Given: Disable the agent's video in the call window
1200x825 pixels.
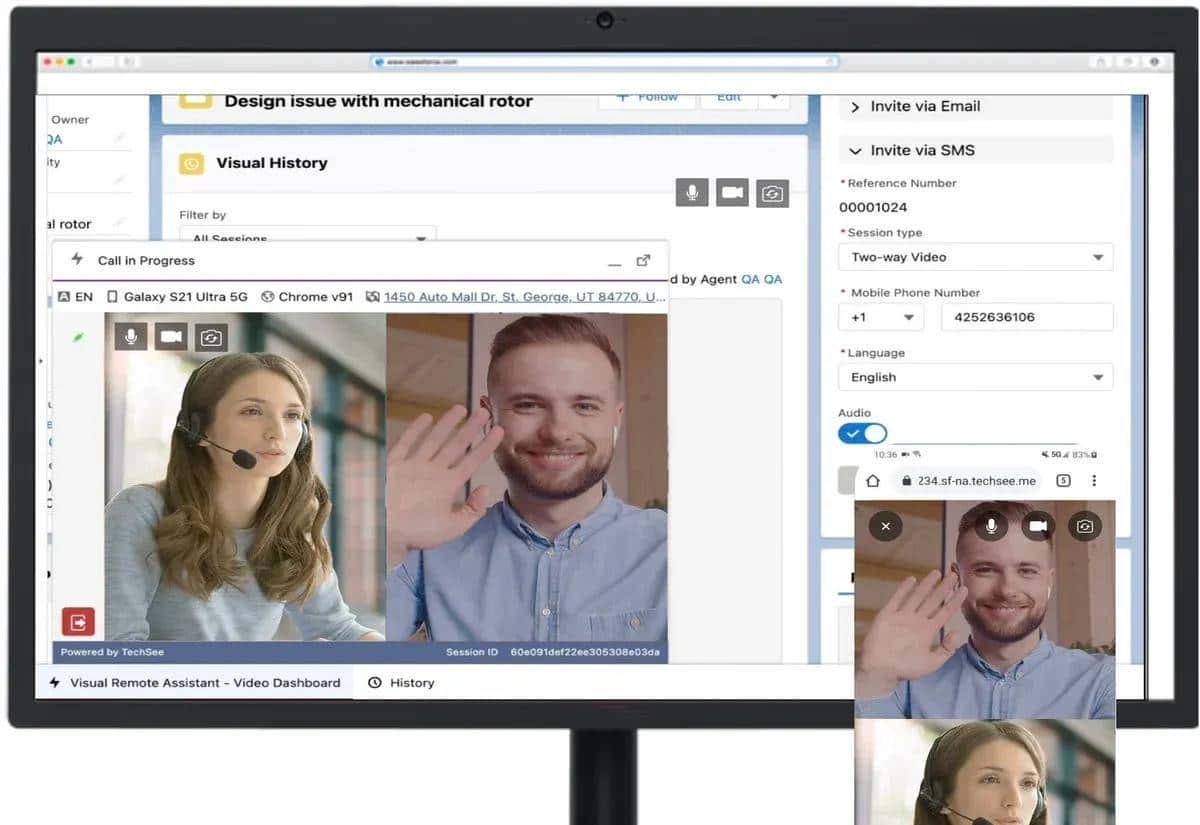Looking at the screenshot, I should pos(170,337).
